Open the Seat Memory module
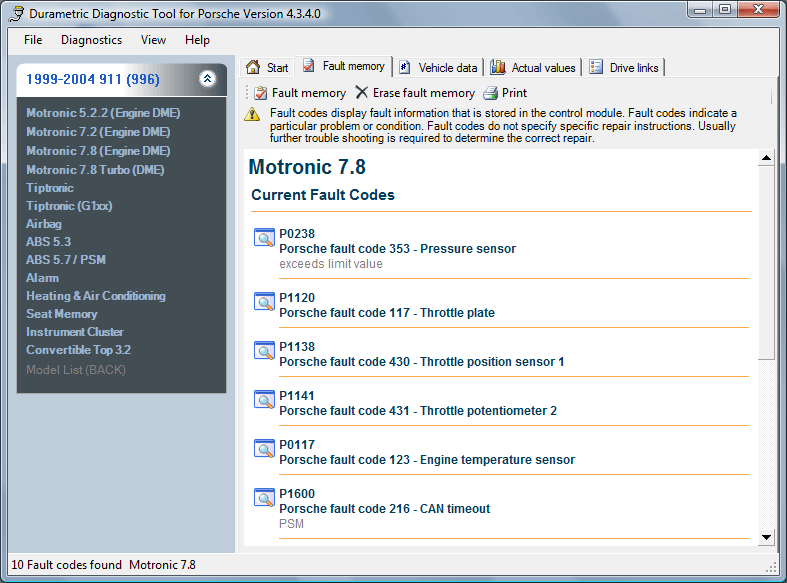This screenshot has width=787, height=583. coord(62,314)
